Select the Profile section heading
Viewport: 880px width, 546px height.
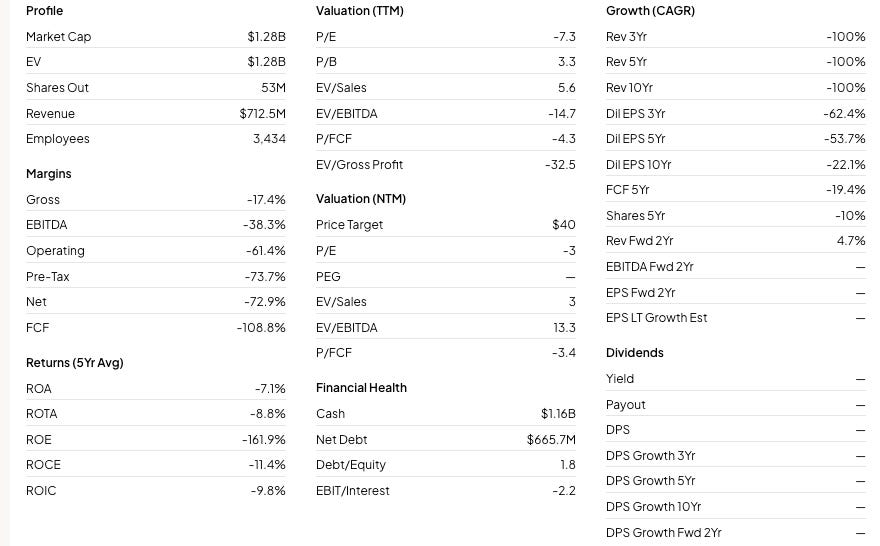44,11
